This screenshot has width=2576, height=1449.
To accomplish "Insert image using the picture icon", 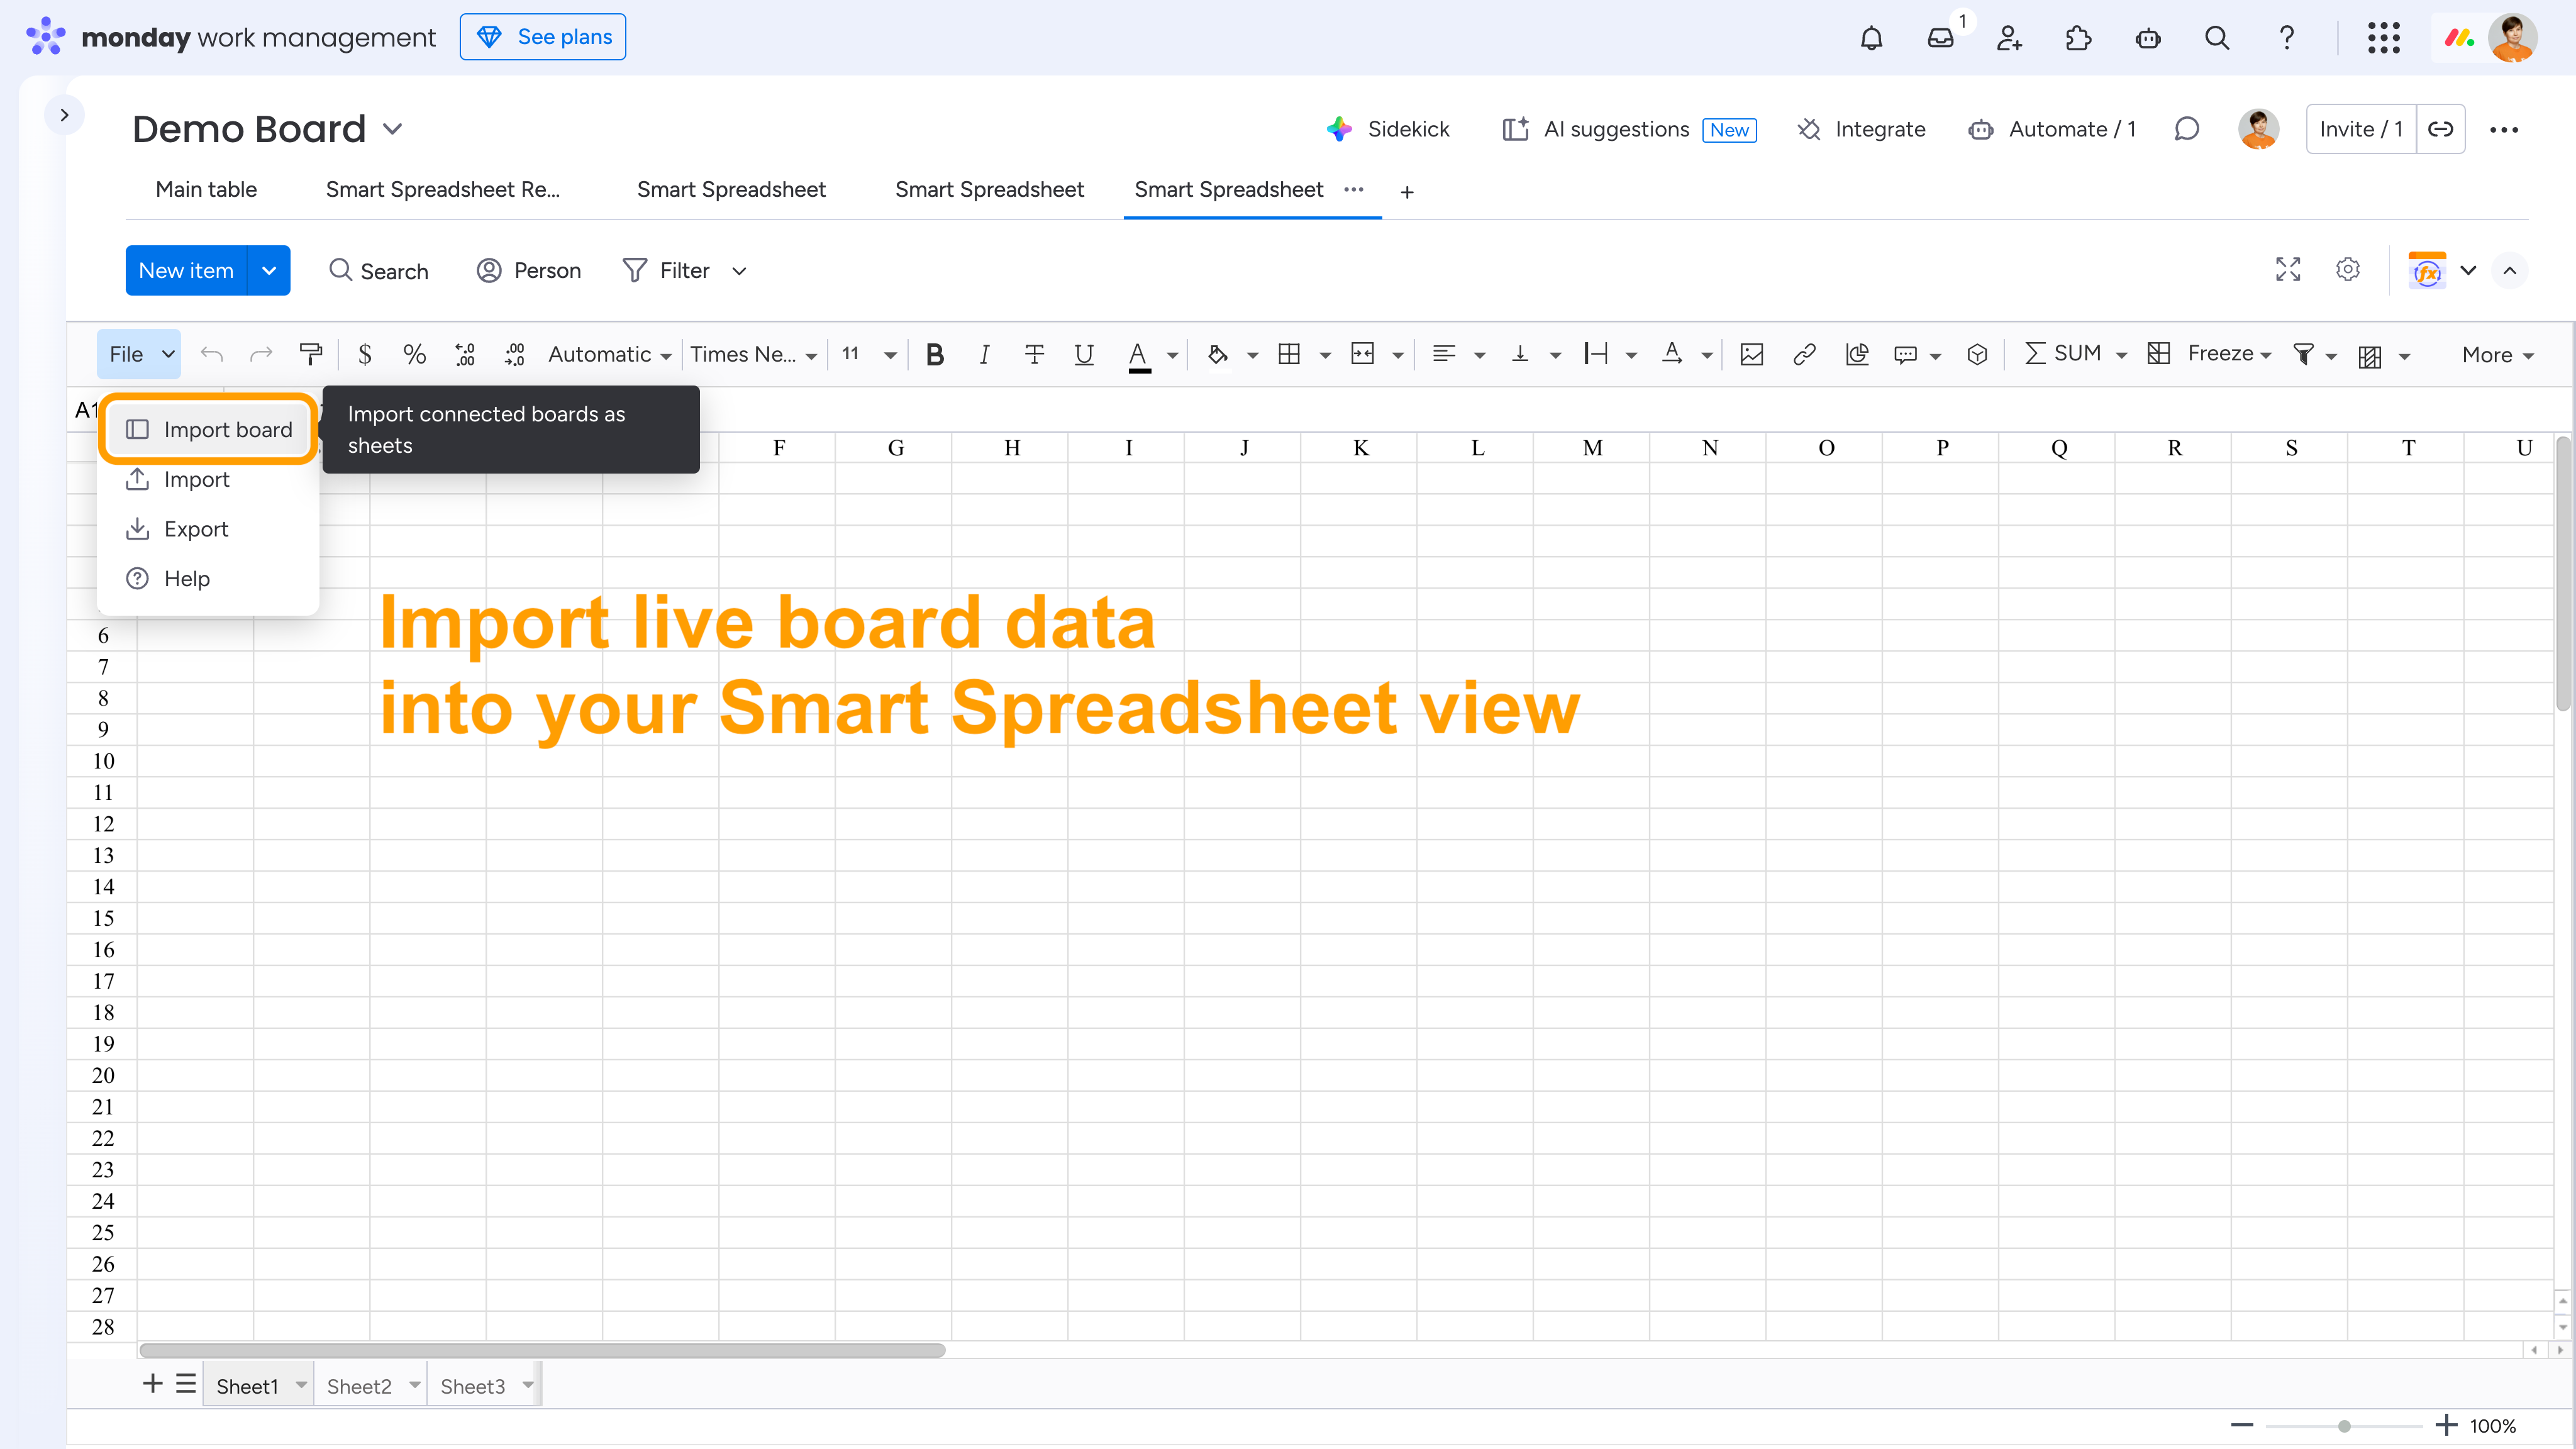I will click(x=1751, y=354).
